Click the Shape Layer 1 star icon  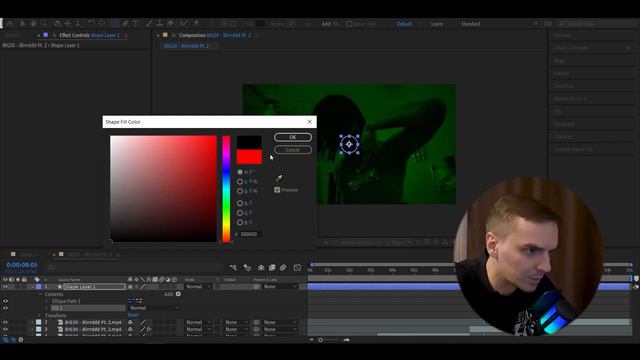tap(60, 287)
